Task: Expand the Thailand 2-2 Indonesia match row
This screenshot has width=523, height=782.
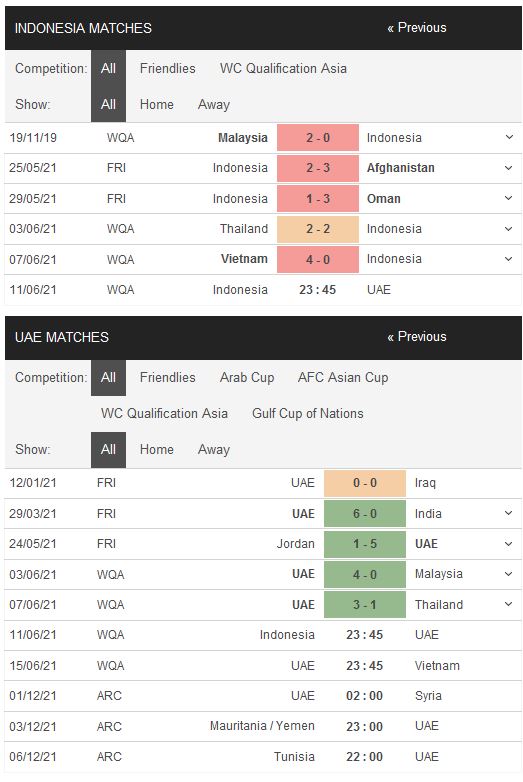Action: (509, 228)
